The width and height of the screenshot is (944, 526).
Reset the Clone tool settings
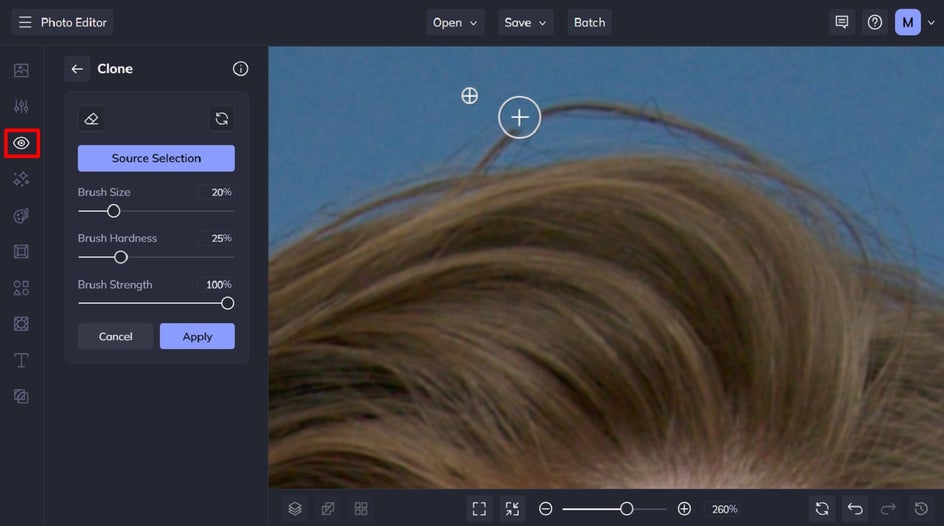tap(222, 119)
